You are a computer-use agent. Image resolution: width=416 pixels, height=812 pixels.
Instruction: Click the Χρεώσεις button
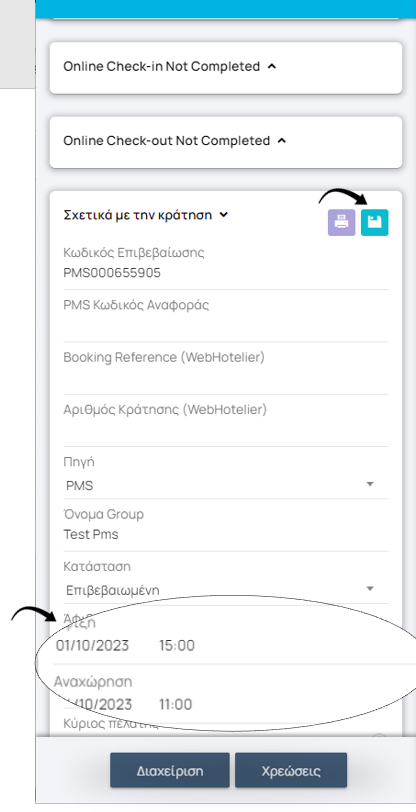click(x=291, y=771)
